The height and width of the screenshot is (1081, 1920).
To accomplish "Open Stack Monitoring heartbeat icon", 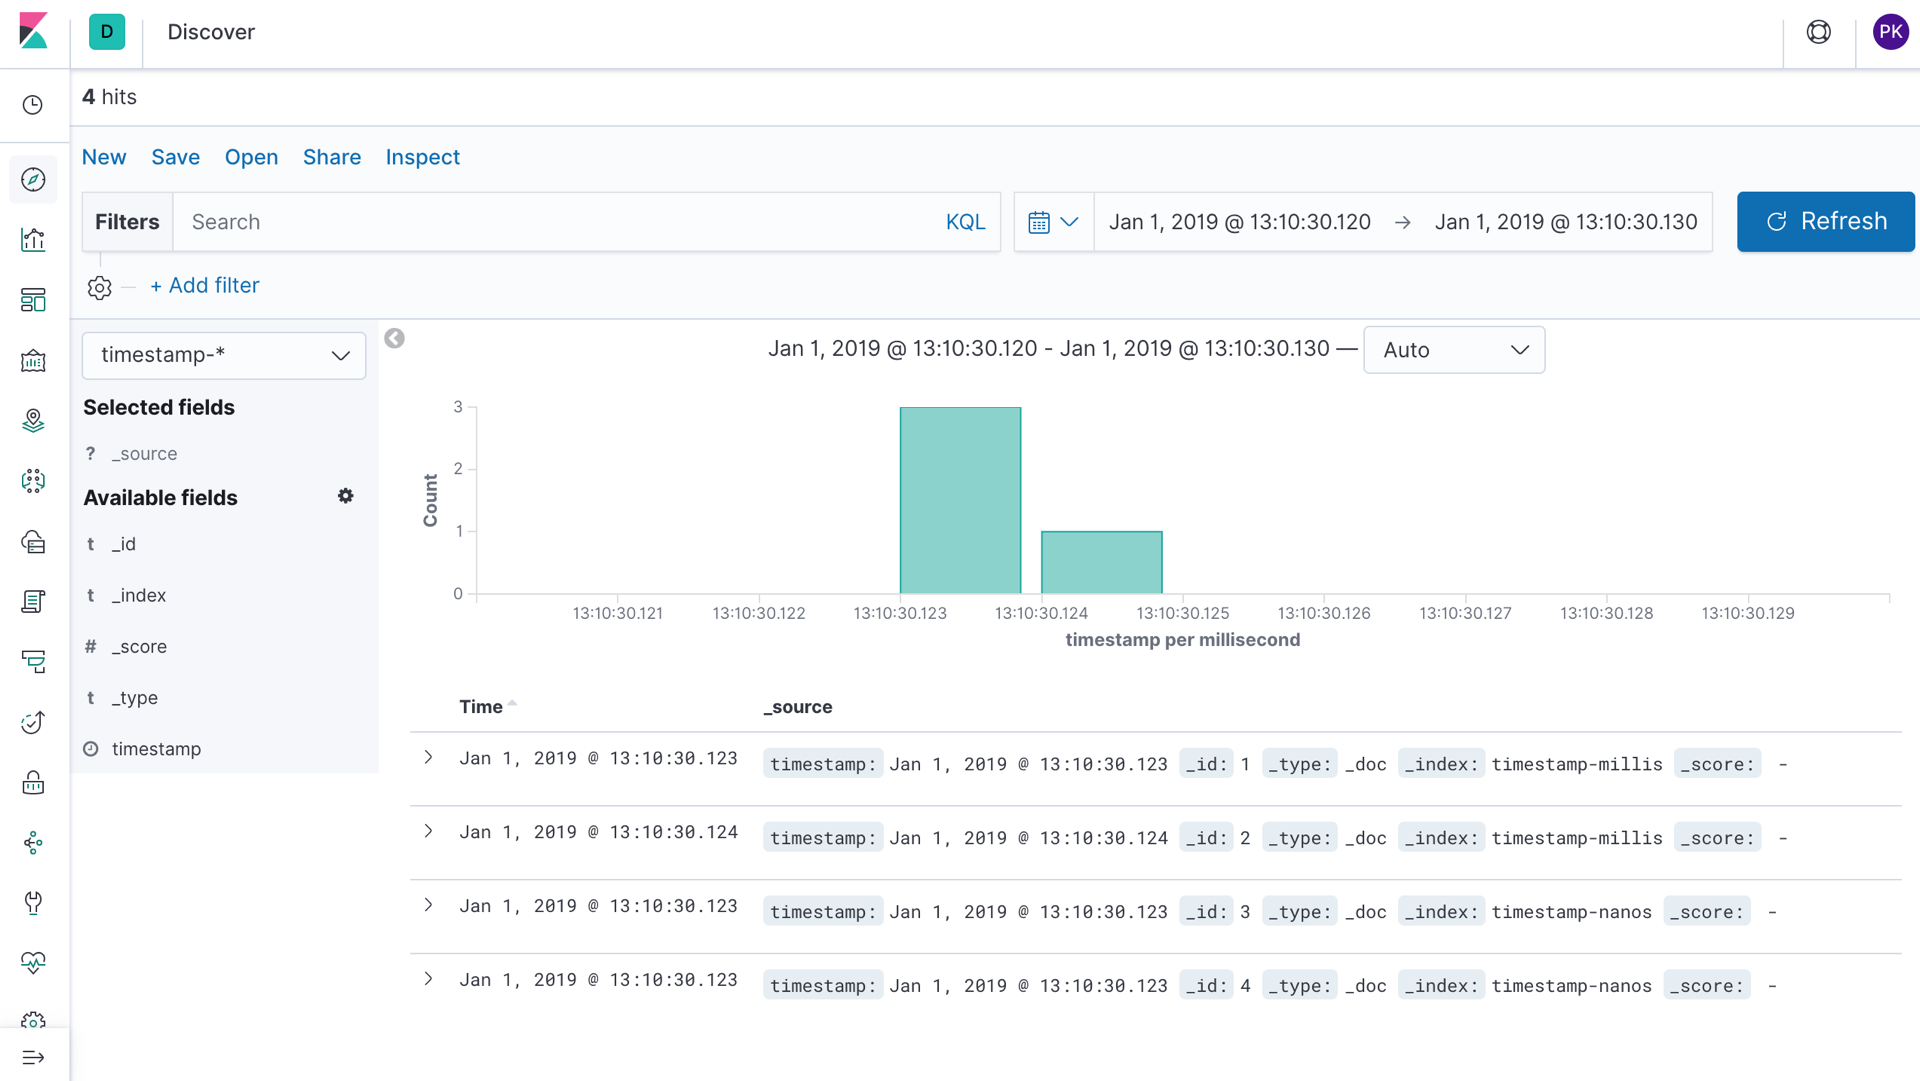I will point(33,963).
